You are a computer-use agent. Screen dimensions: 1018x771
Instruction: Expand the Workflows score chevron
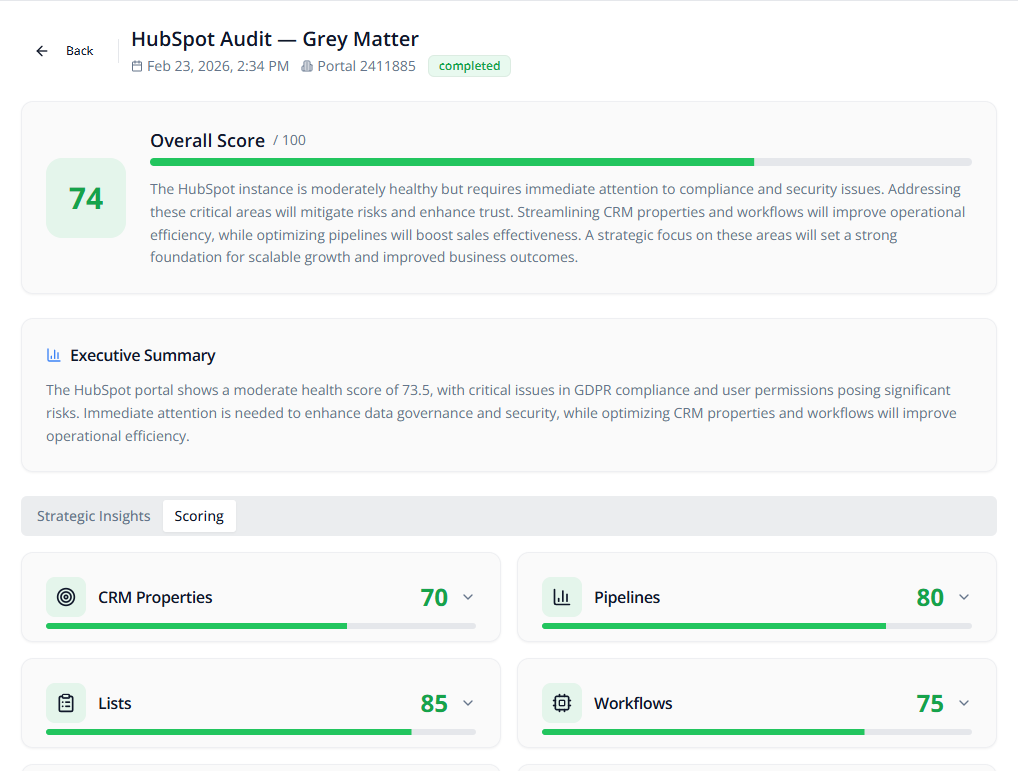point(964,703)
